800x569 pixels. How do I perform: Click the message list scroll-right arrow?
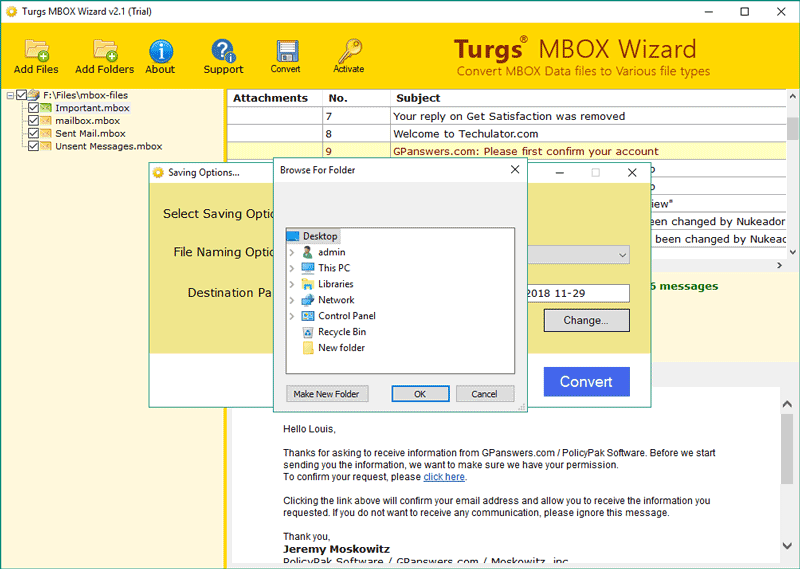click(779, 265)
